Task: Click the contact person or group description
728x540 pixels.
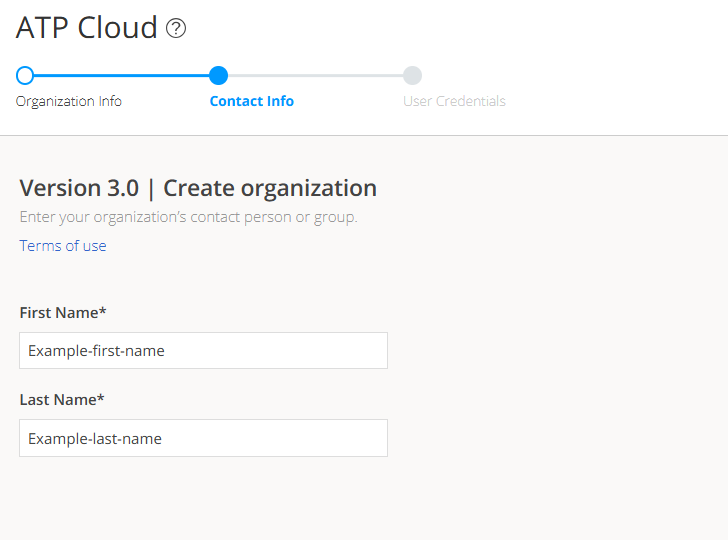Action: [188, 217]
